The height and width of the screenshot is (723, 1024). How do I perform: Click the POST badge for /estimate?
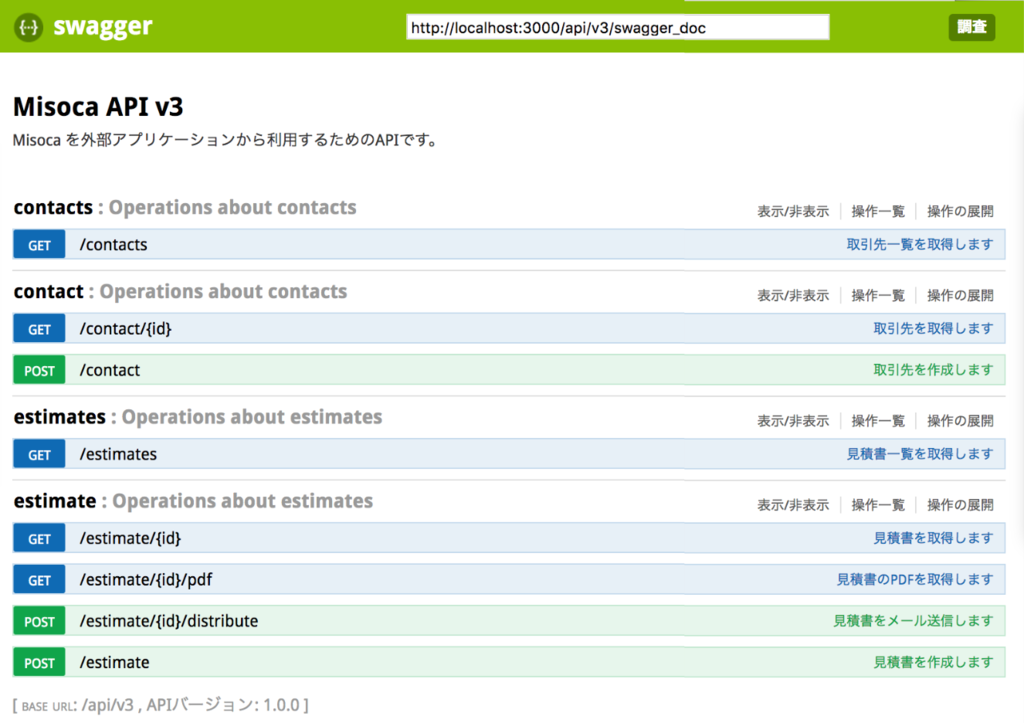39,663
